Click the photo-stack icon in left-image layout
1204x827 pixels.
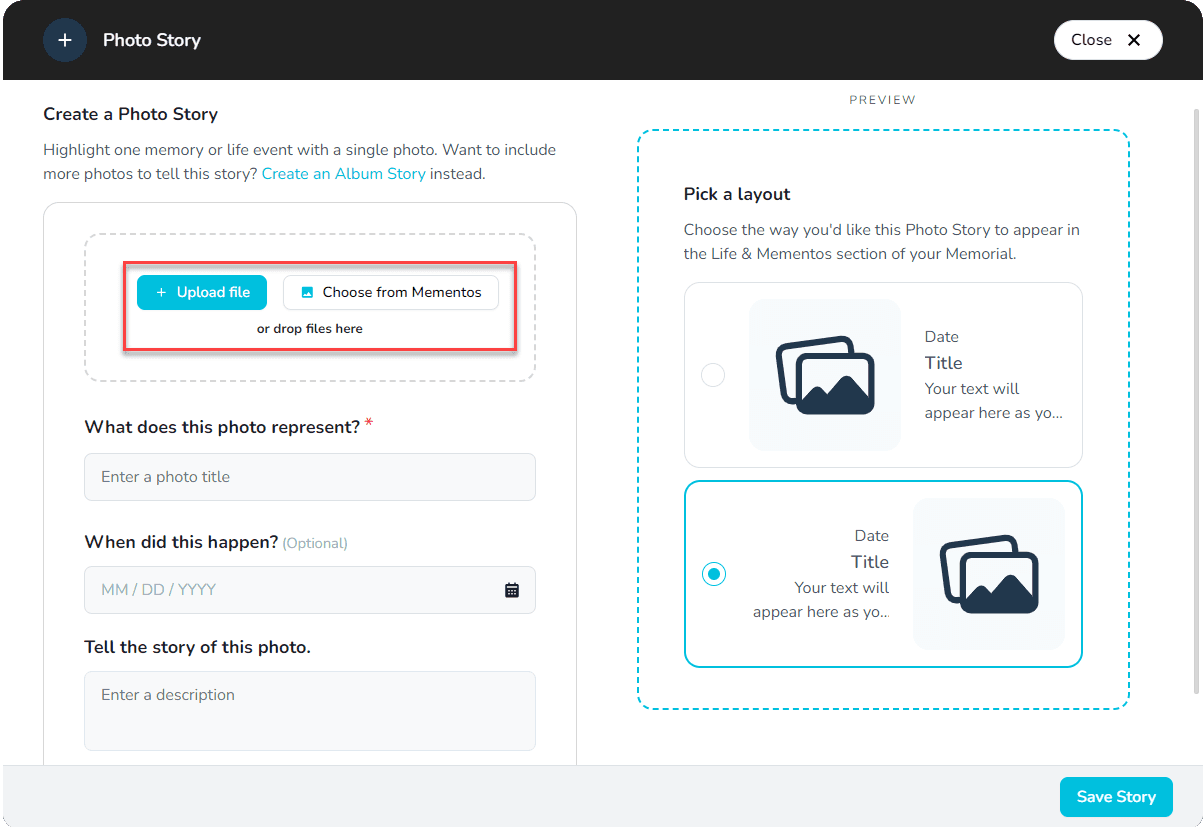point(825,375)
